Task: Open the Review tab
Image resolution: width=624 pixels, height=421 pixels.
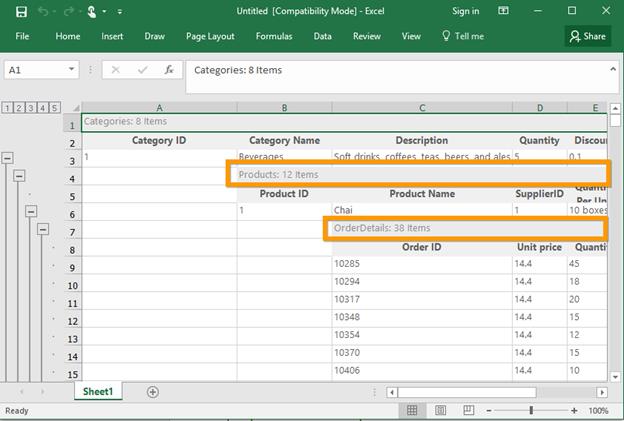Action: (367, 36)
